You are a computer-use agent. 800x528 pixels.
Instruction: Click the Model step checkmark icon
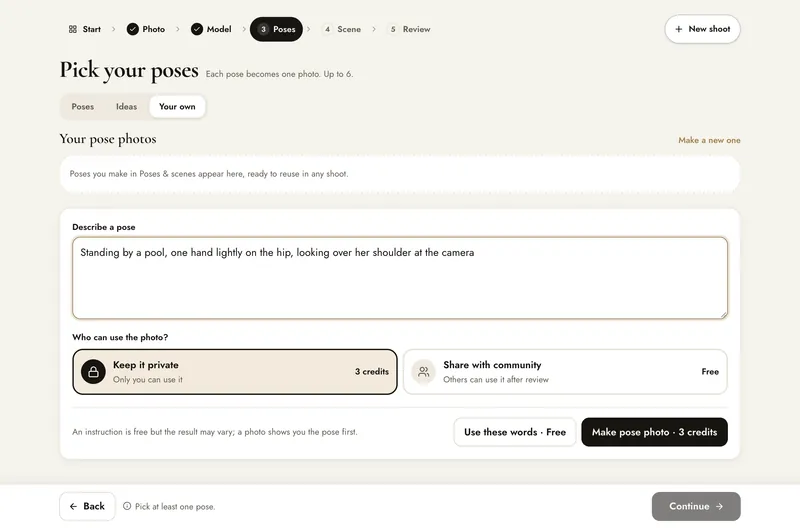[x=197, y=29]
